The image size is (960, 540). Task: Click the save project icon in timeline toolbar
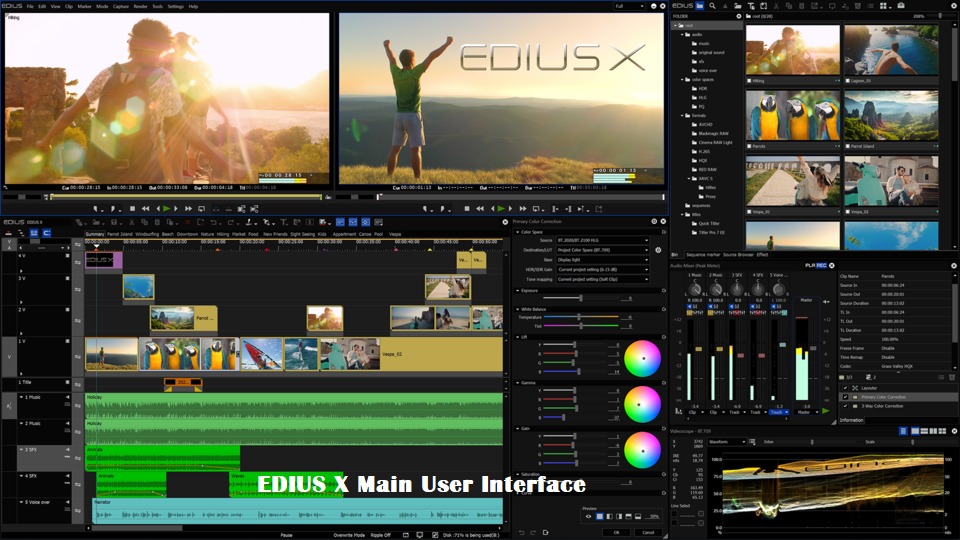pyautogui.click(x=113, y=222)
